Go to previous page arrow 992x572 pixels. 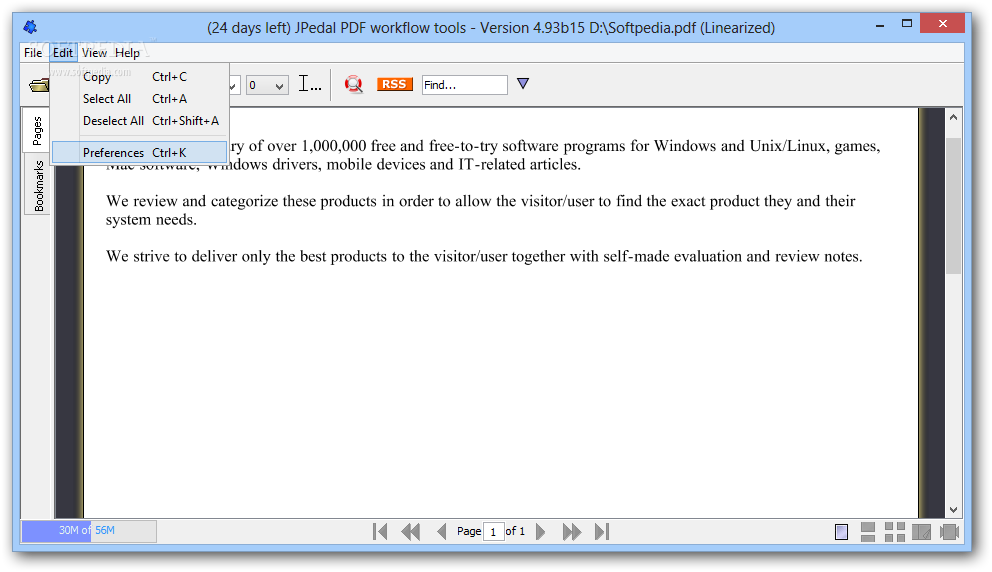[442, 532]
